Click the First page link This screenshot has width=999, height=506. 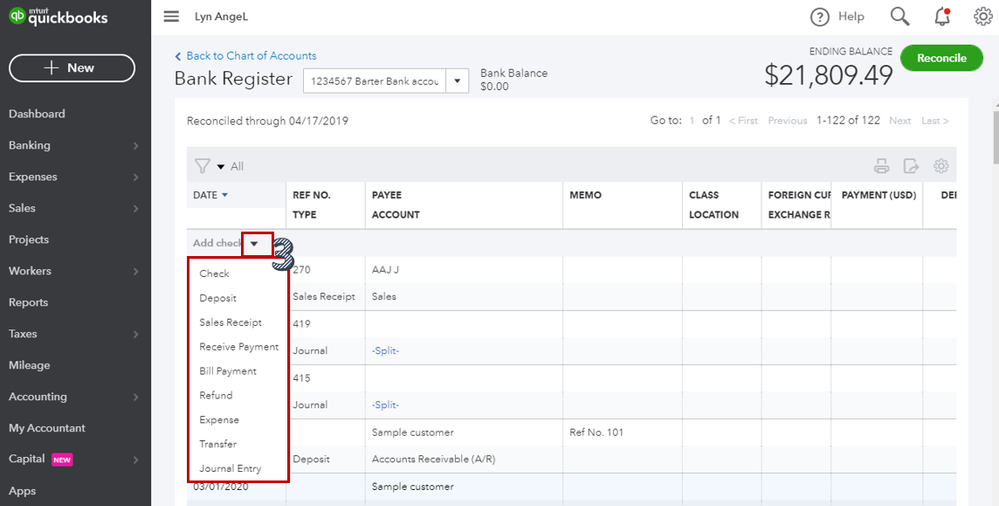(x=744, y=120)
